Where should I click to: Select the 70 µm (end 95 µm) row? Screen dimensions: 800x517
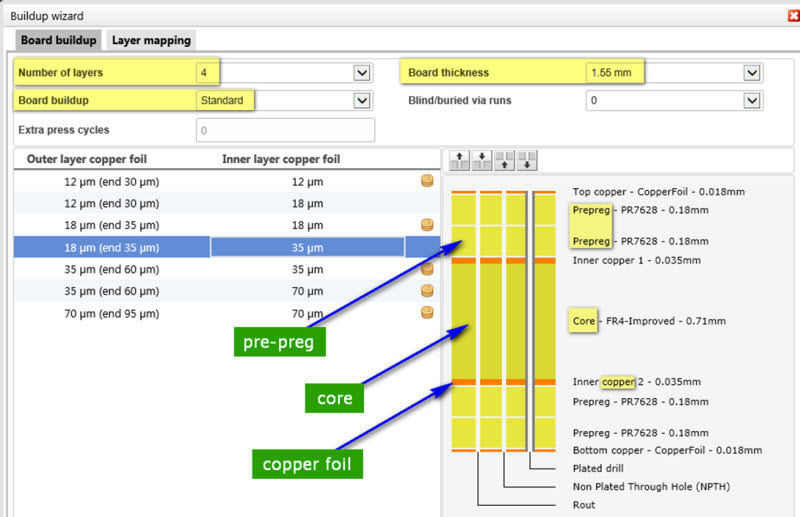(227, 313)
